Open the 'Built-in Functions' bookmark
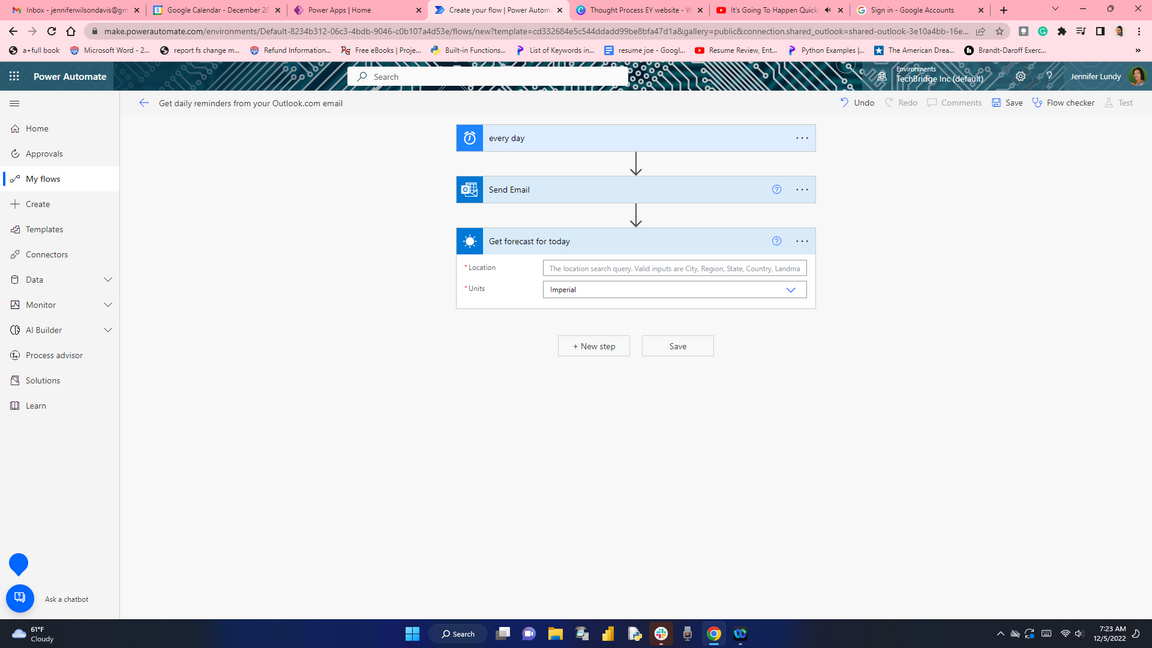 467,51
